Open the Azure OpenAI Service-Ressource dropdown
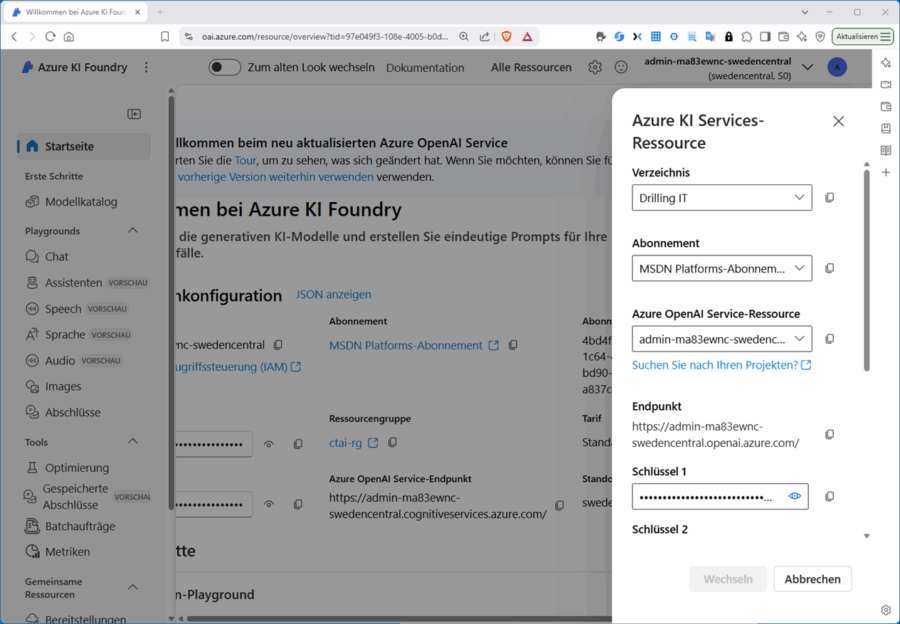900x624 pixels. tap(722, 339)
